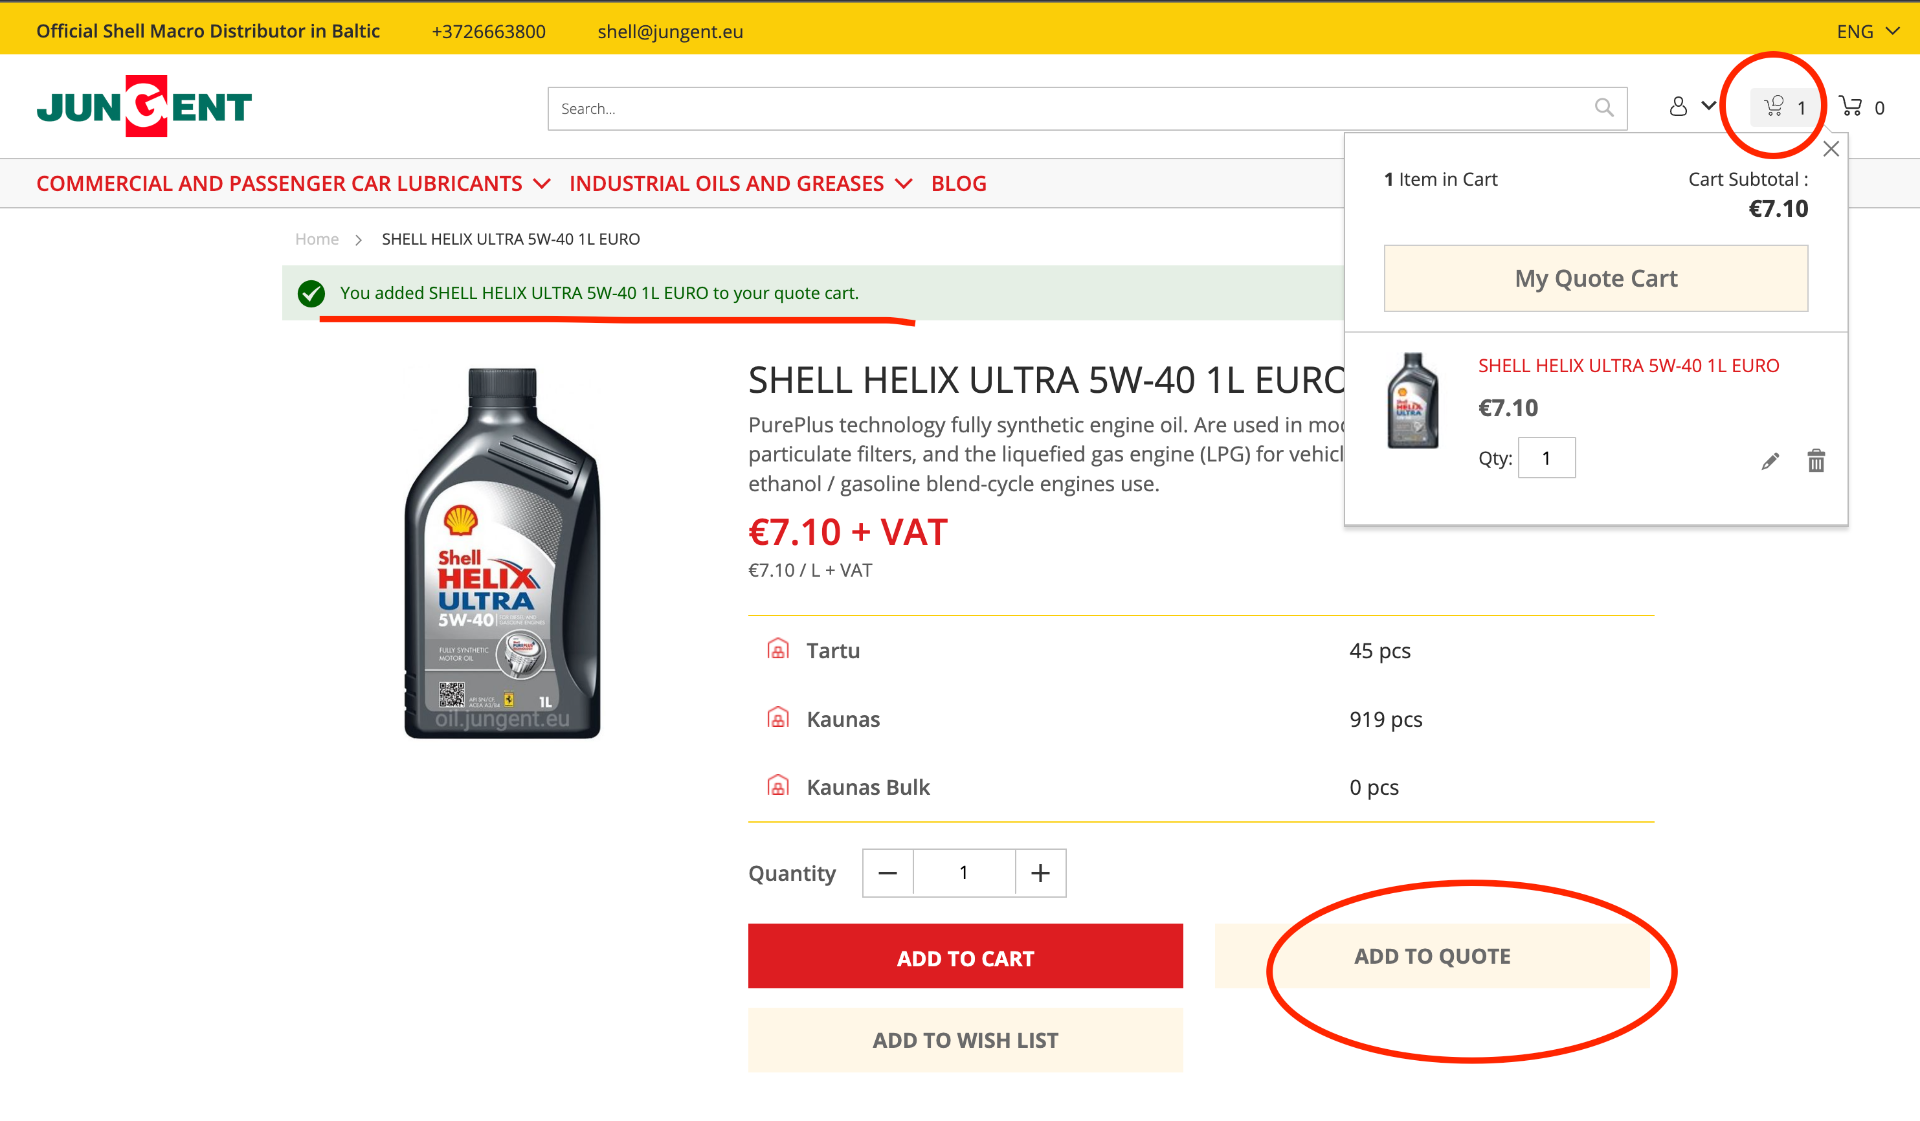
Task: Open My Quote Cart button
Action: tap(1595, 278)
